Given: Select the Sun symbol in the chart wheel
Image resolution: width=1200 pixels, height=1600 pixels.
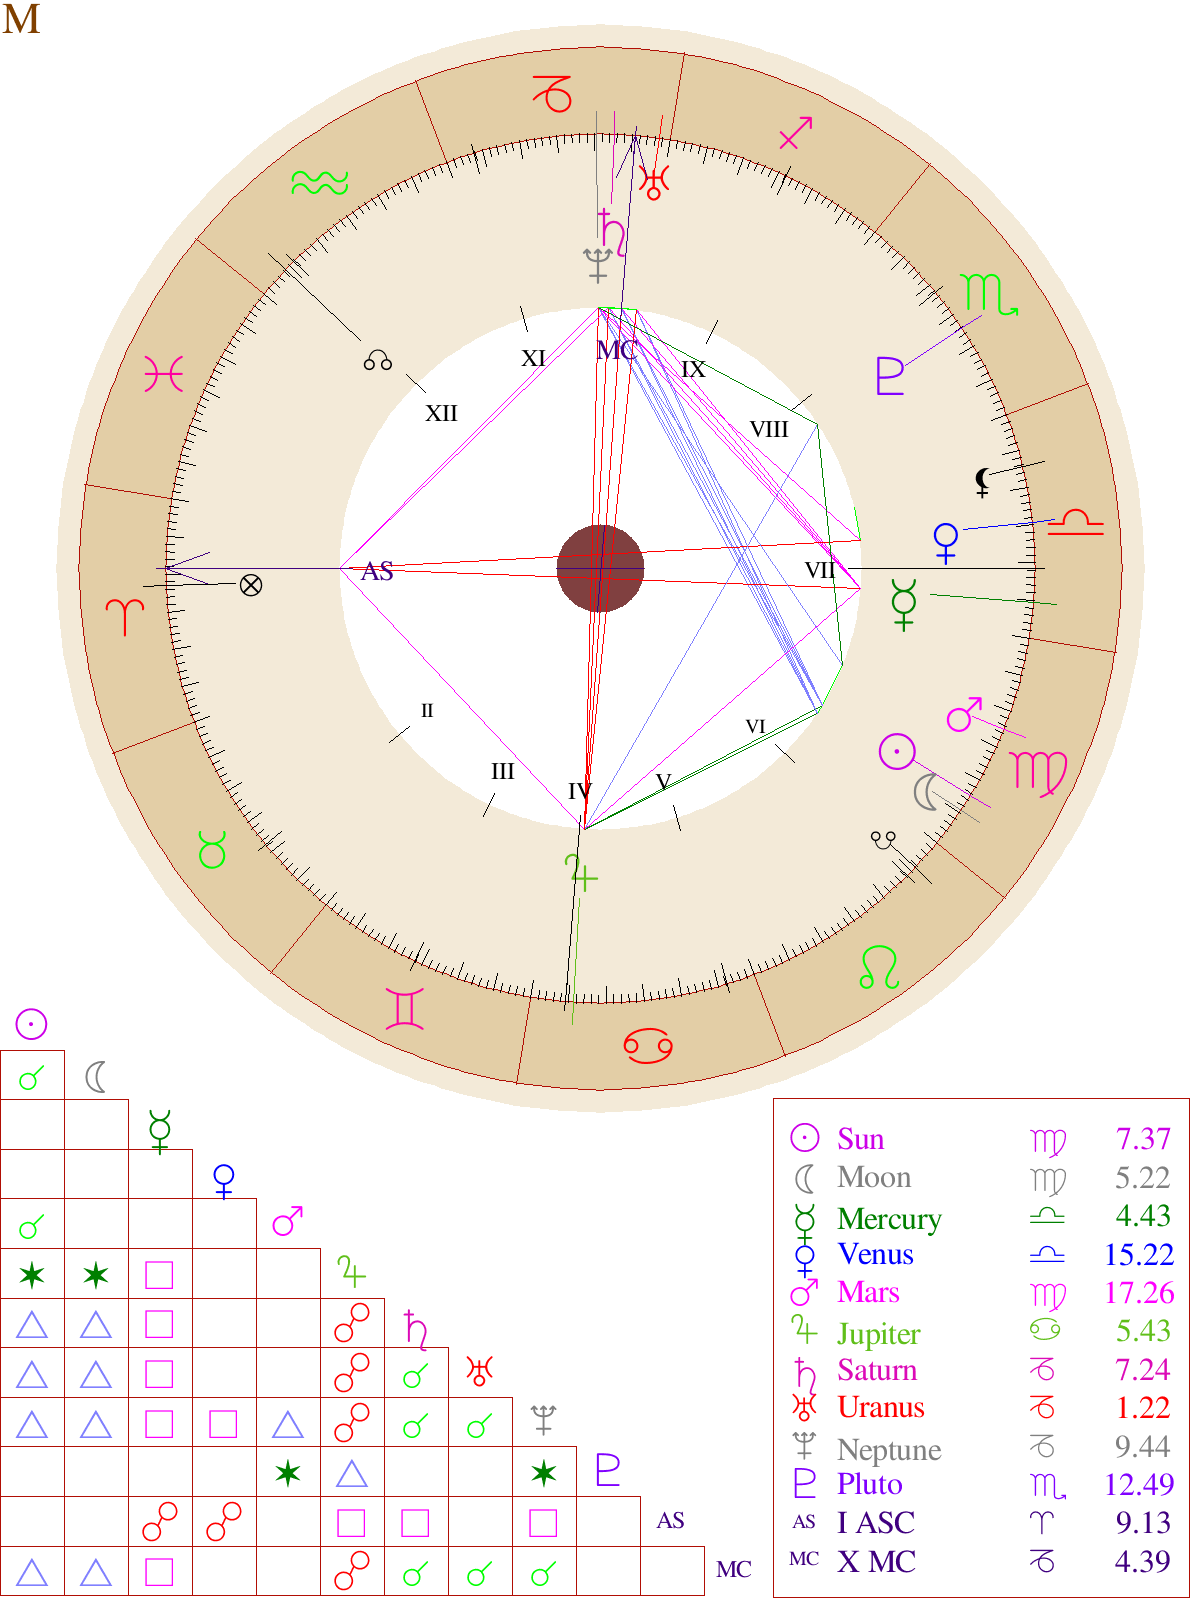Looking at the screenshot, I should (897, 751).
